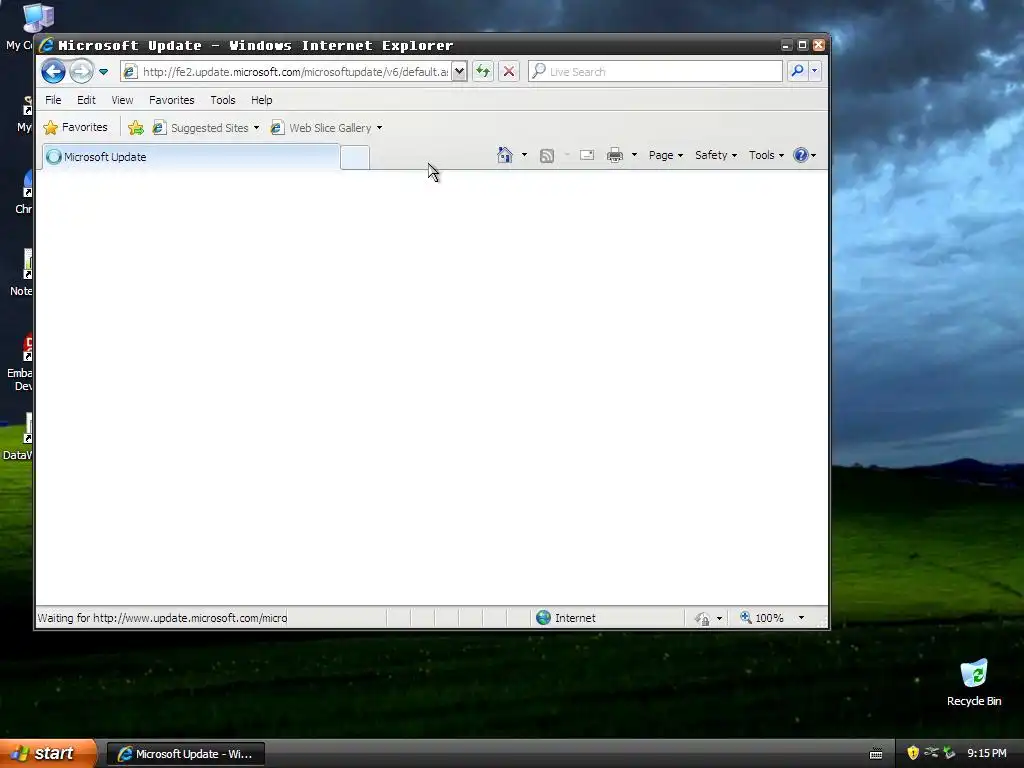
Task: Click the Add to Favorites Bar icon
Action: (136, 128)
